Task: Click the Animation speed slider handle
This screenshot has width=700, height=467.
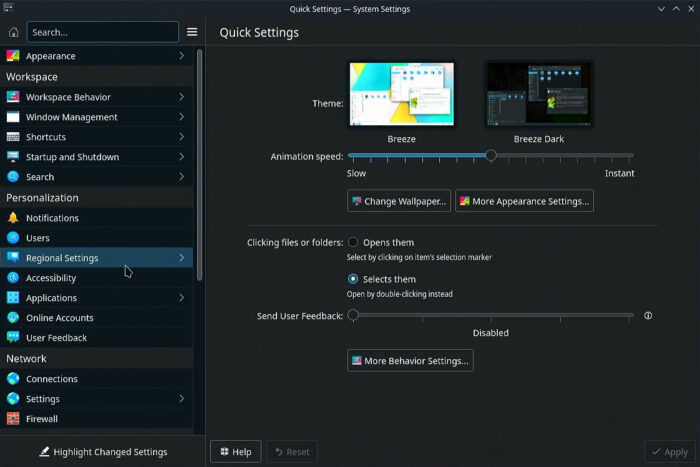Action: tap(491, 155)
